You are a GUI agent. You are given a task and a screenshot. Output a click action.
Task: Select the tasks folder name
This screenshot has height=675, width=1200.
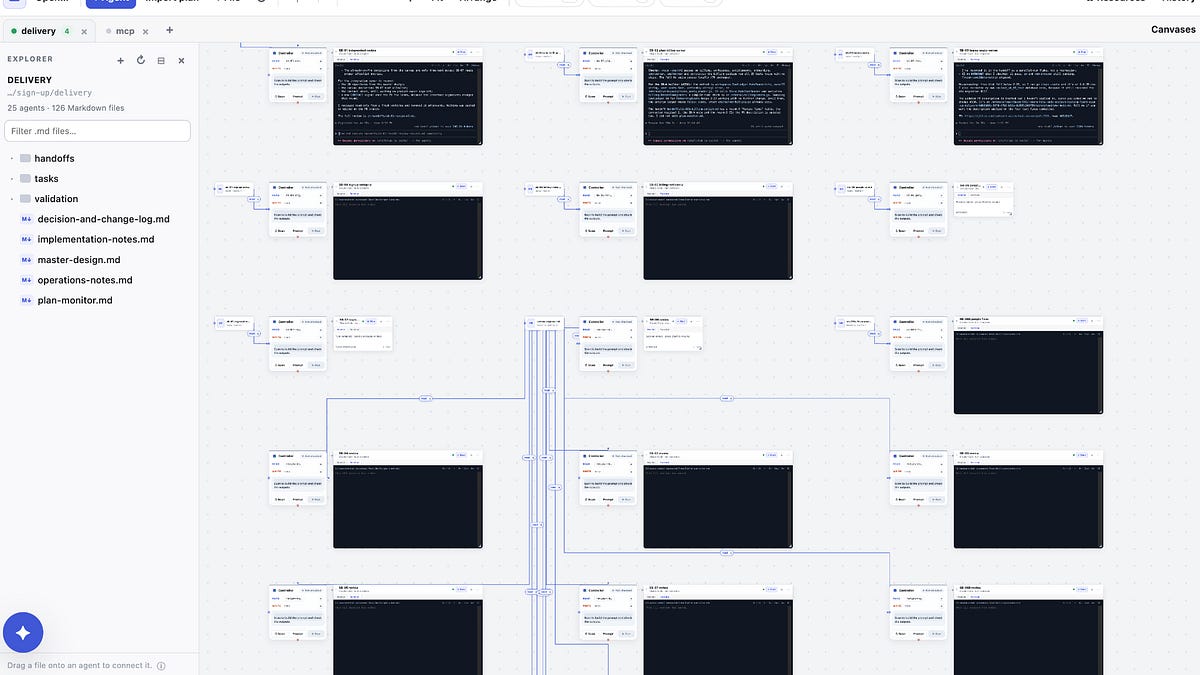pyautogui.click(x=46, y=178)
